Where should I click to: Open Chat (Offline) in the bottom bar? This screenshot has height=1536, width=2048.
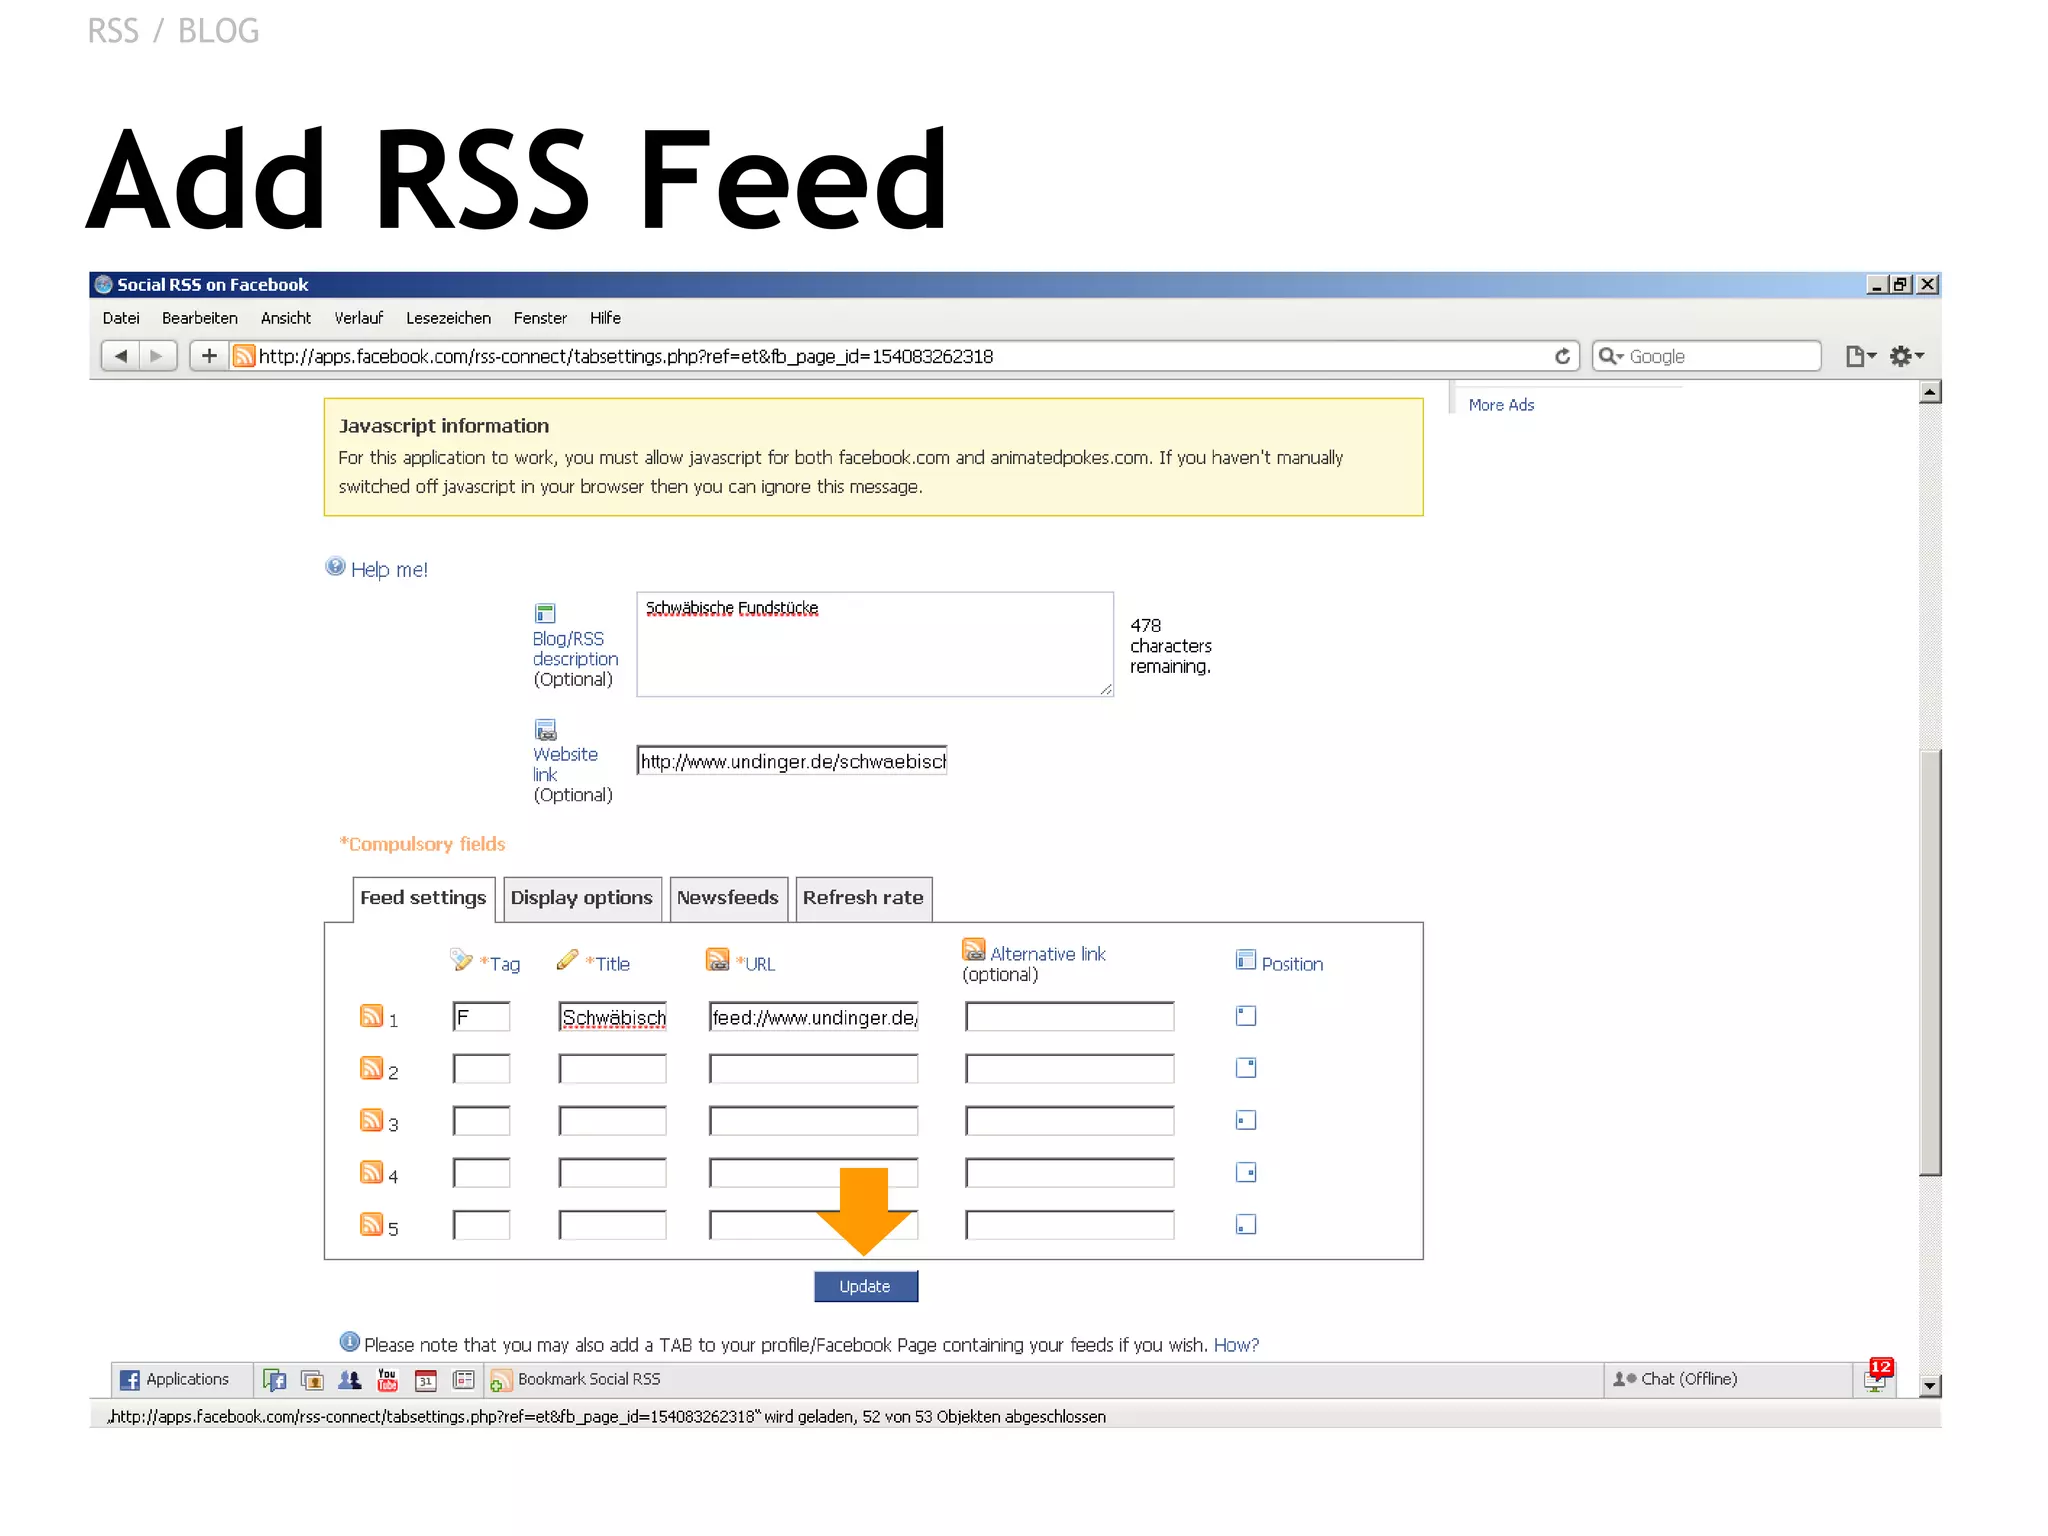(1675, 1379)
